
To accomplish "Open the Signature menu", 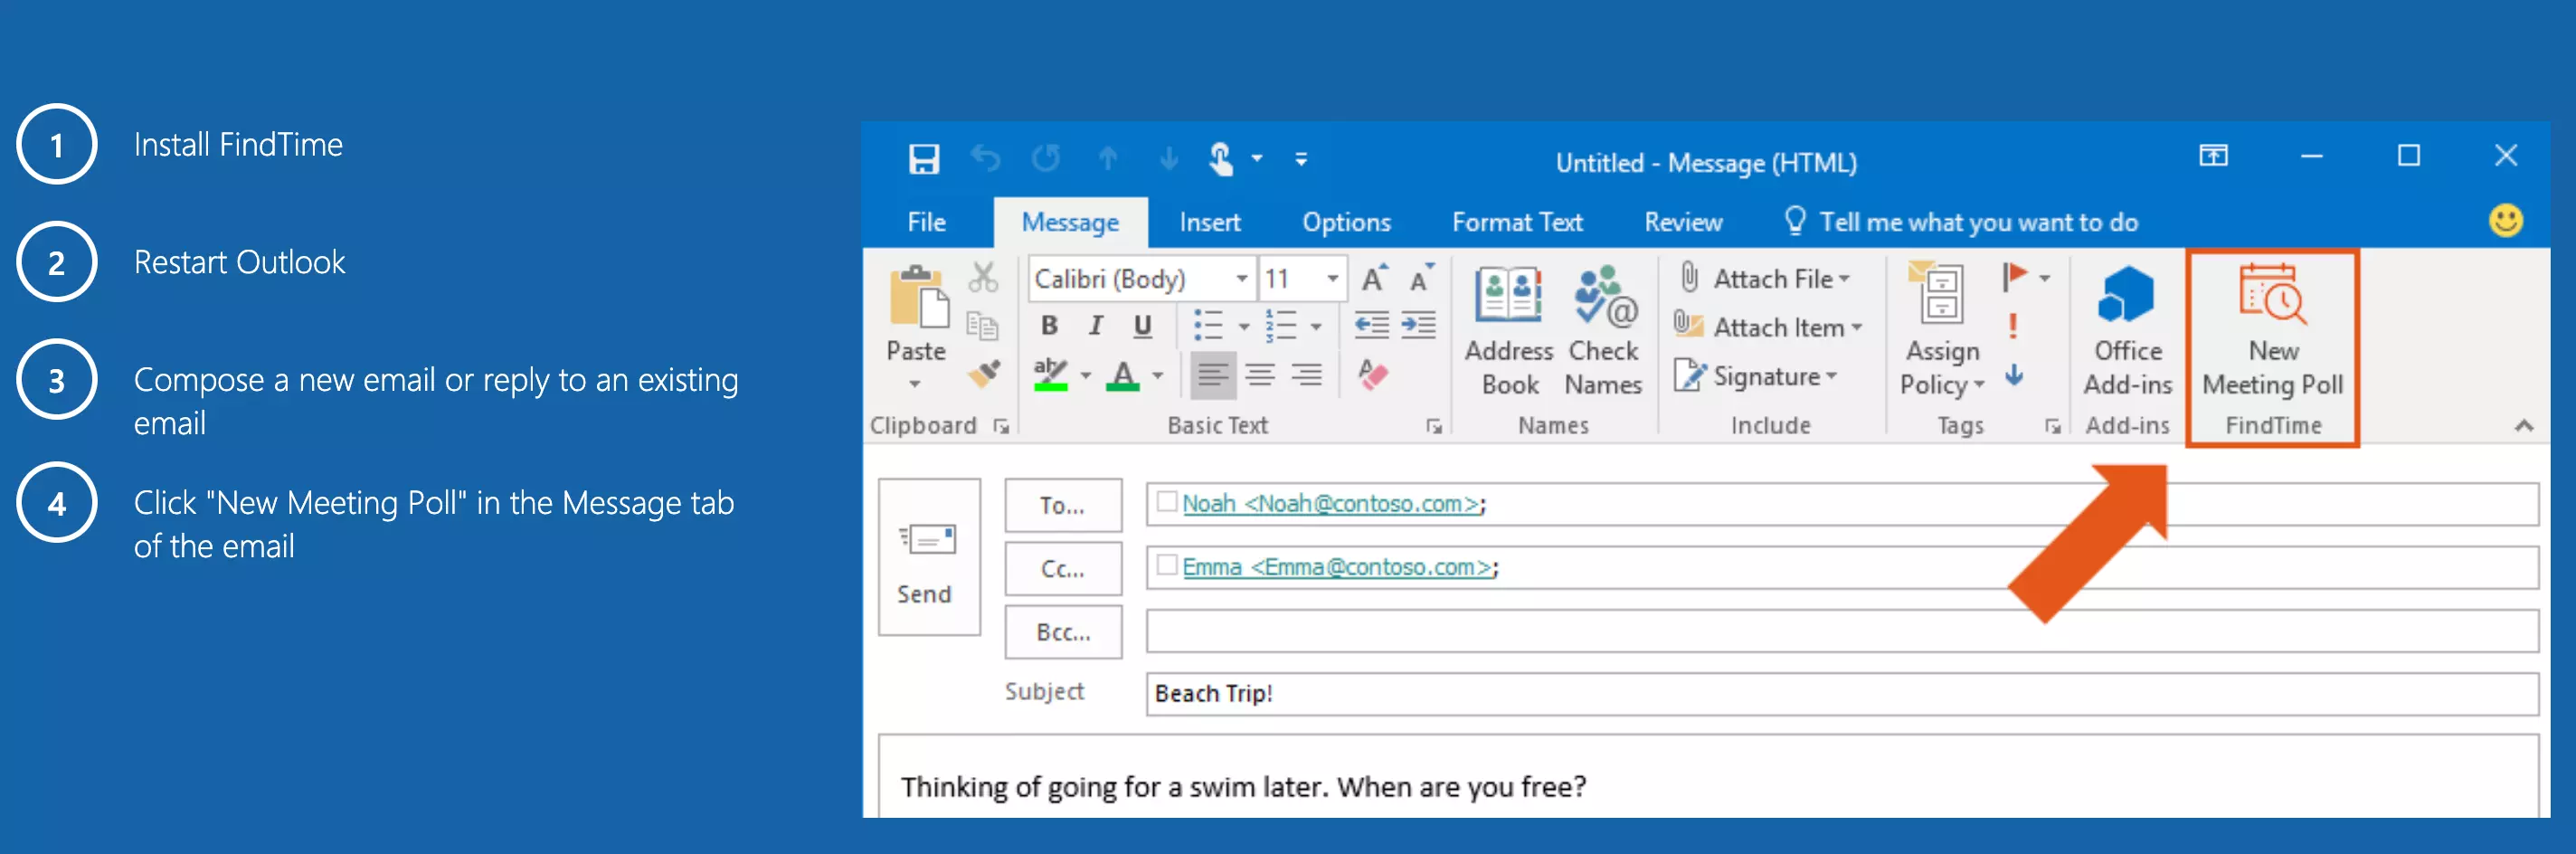I will click(x=1756, y=376).
